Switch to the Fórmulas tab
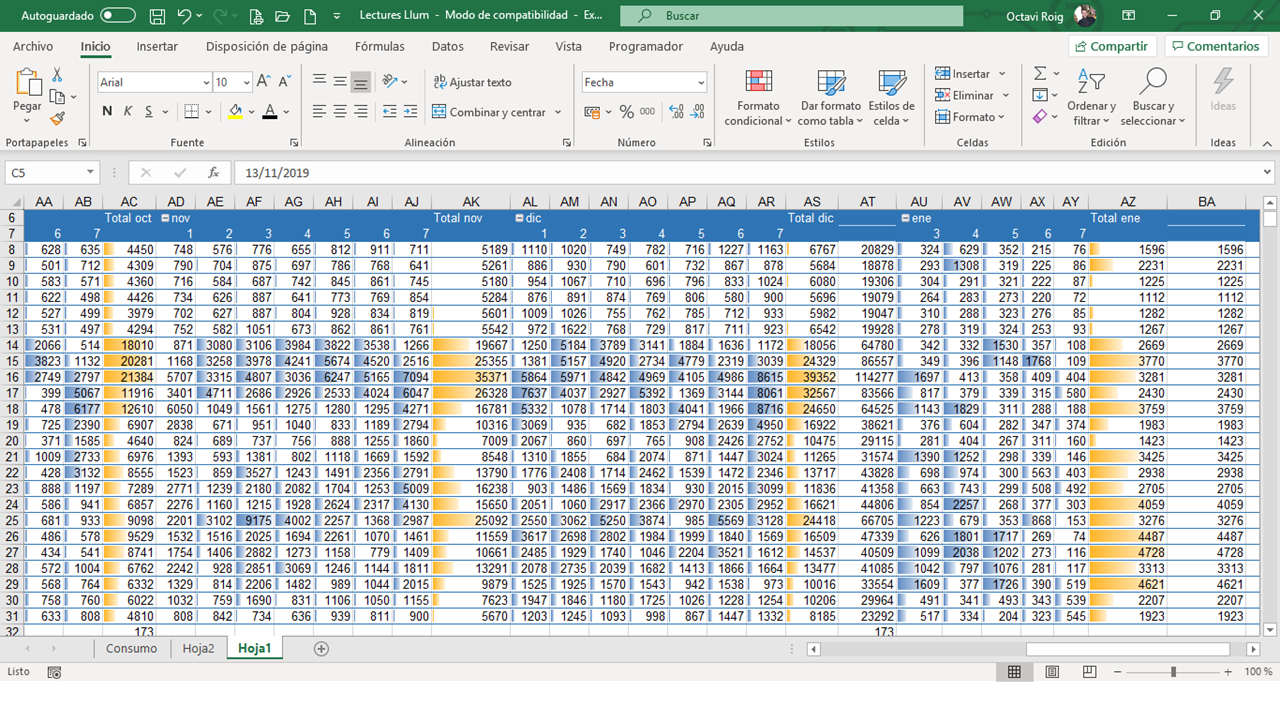Screen dimensions: 1280x720 click(x=380, y=46)
